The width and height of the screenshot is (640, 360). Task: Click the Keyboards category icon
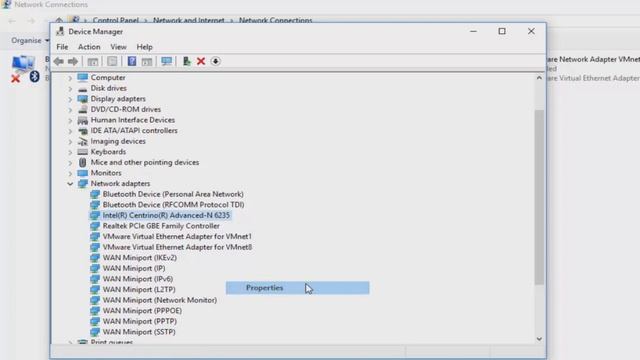pos(83,152)
